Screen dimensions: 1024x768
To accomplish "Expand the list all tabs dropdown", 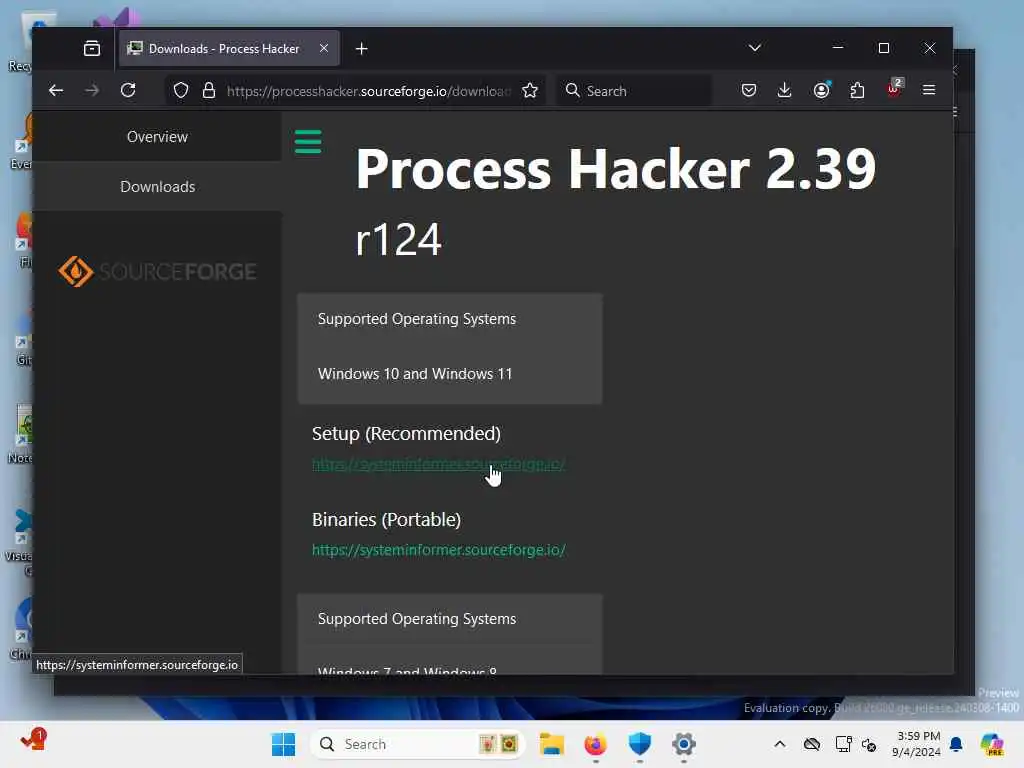I will pos(754,48).
